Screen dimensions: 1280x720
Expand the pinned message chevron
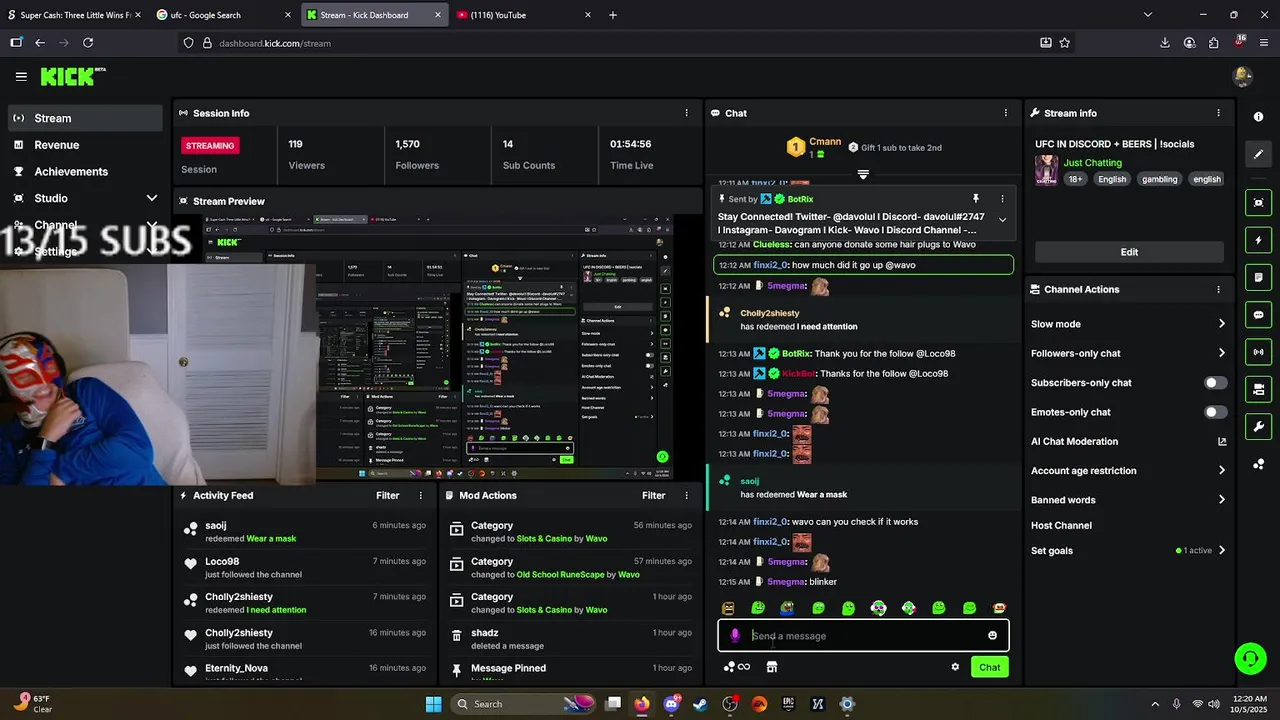(1002, 220)
